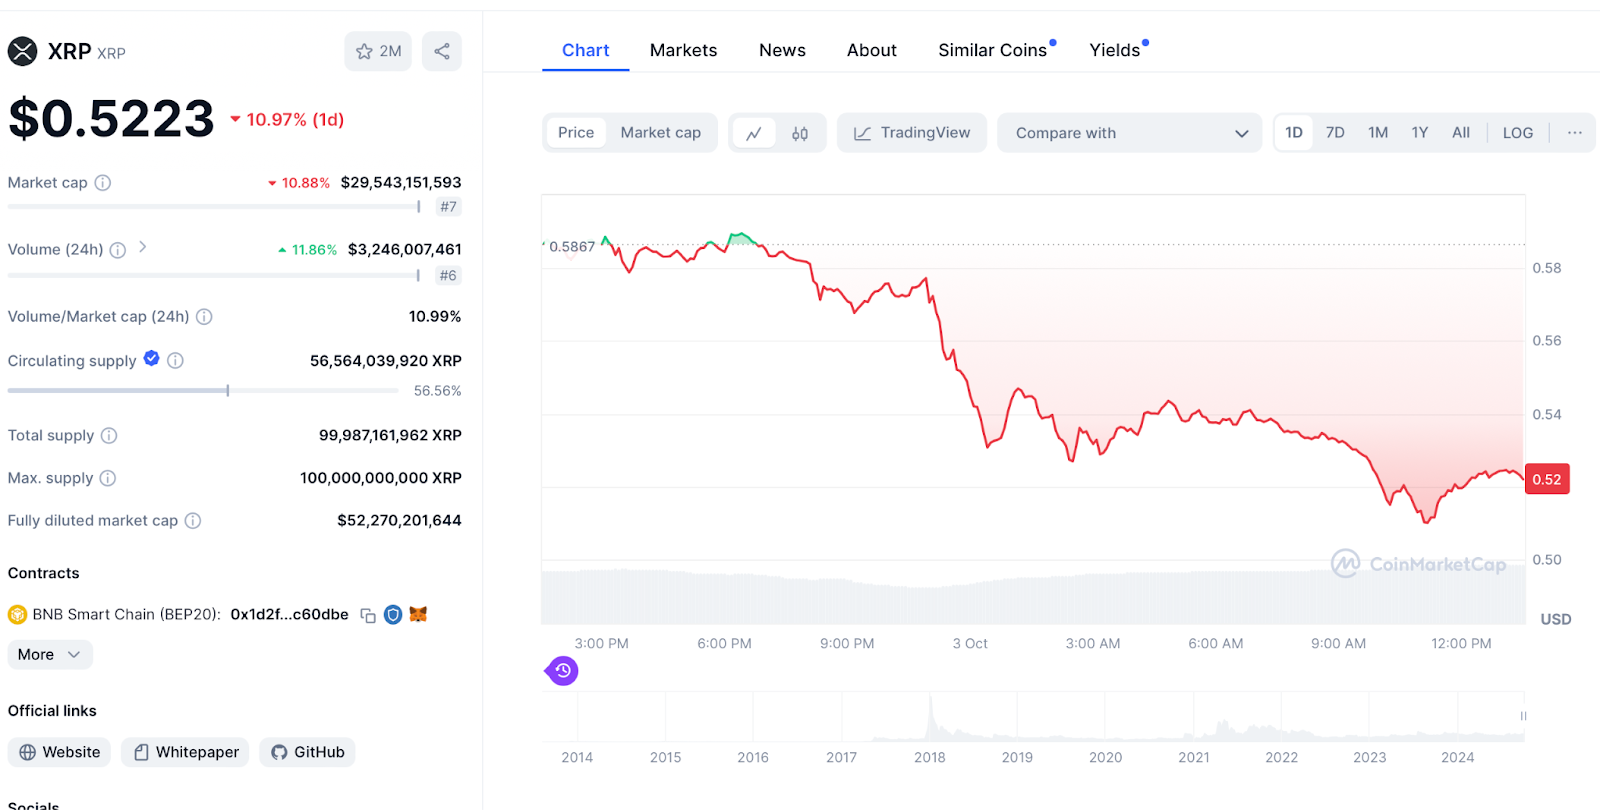Expand More contracts dropdown
The width and height of the screenshot is (1600, 810).
(50, 655)
